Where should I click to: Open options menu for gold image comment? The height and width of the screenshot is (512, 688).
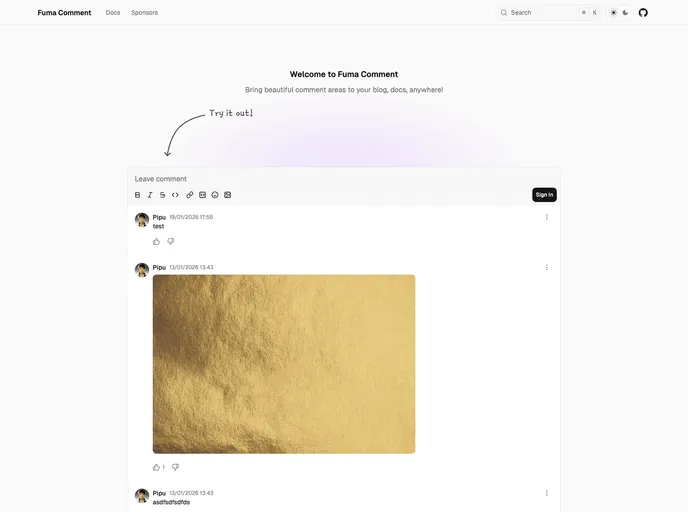point(546,267)
